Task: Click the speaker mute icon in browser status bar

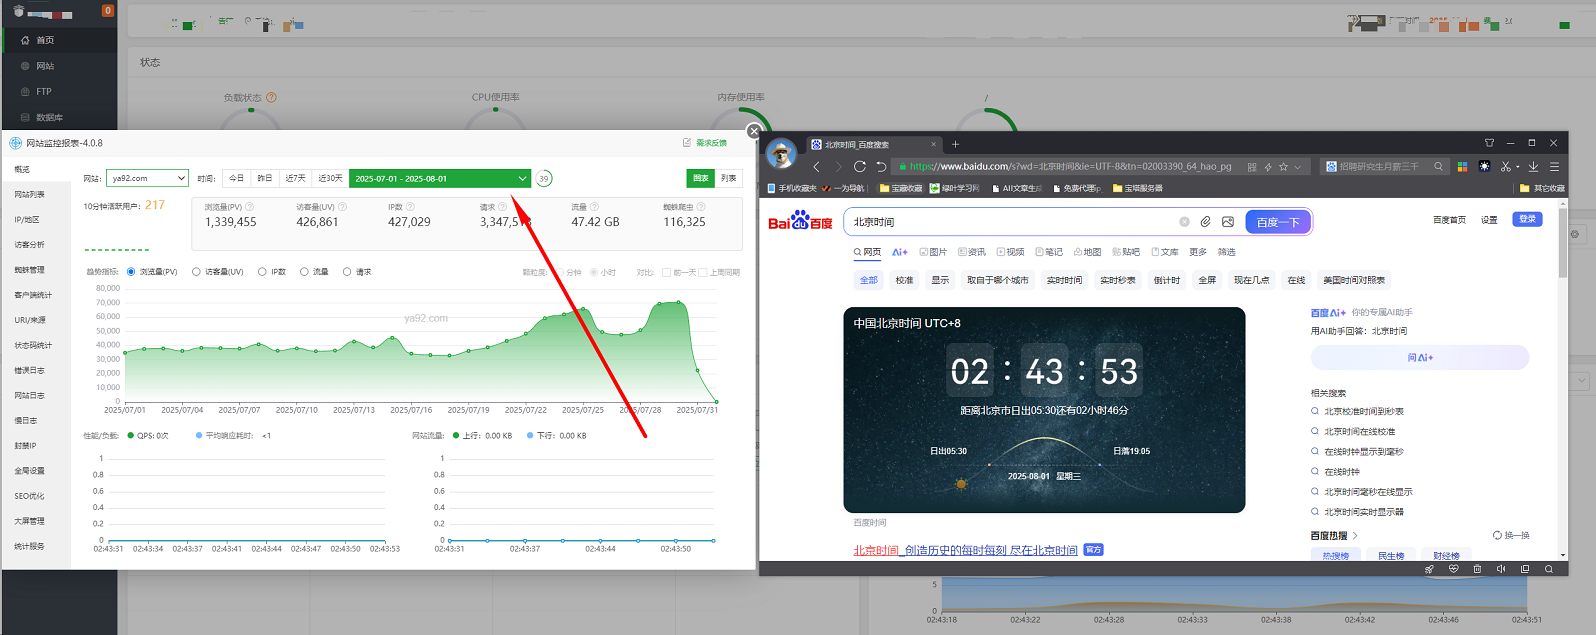Action: pos(1501,569)
